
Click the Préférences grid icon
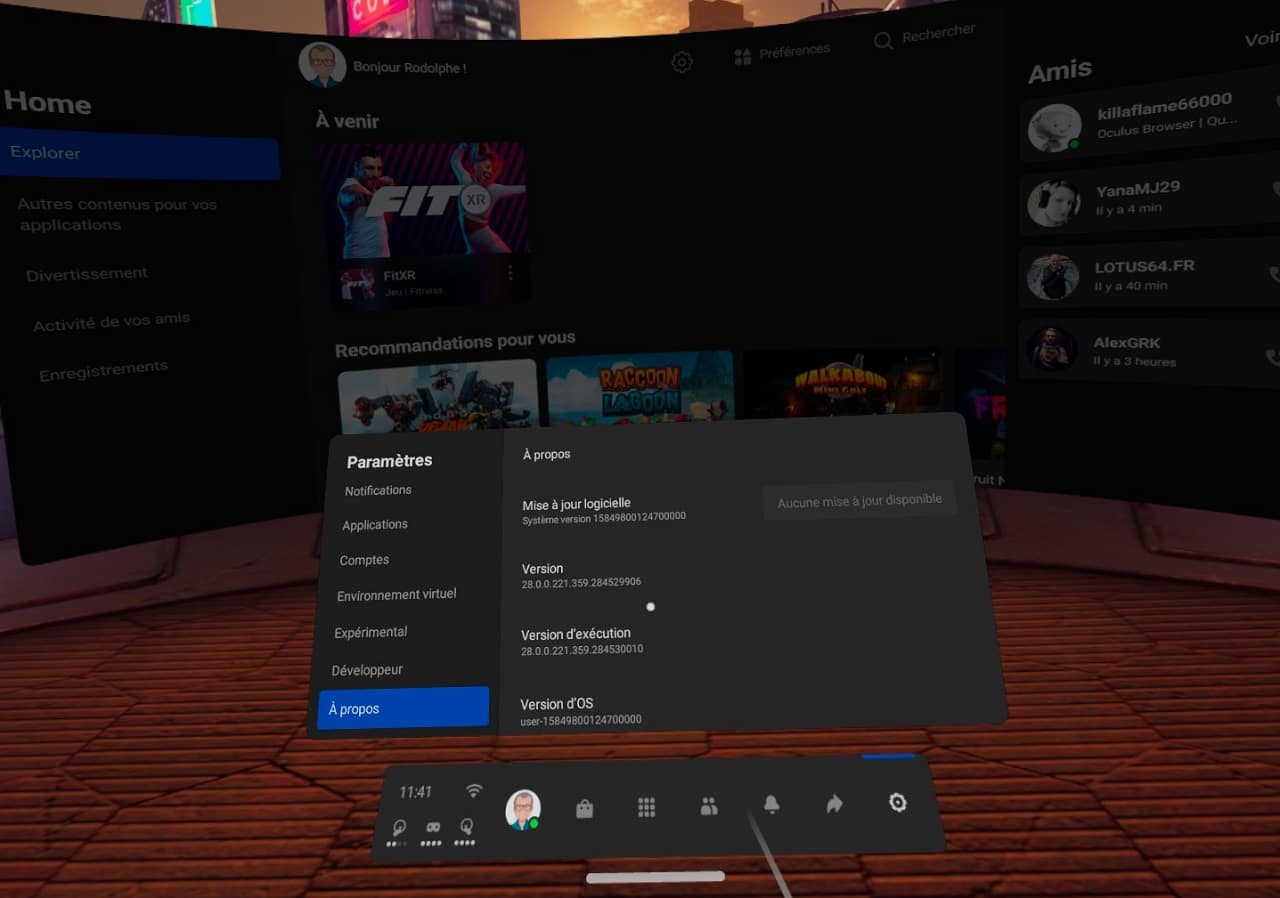point(742,57)
